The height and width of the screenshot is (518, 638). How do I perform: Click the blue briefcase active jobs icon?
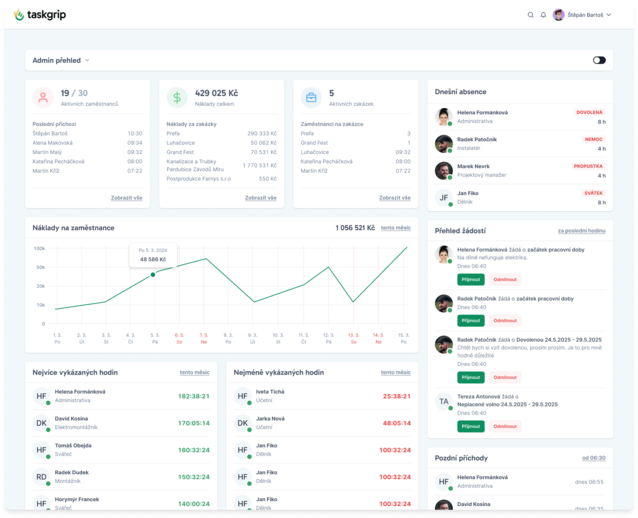point(311,97)
